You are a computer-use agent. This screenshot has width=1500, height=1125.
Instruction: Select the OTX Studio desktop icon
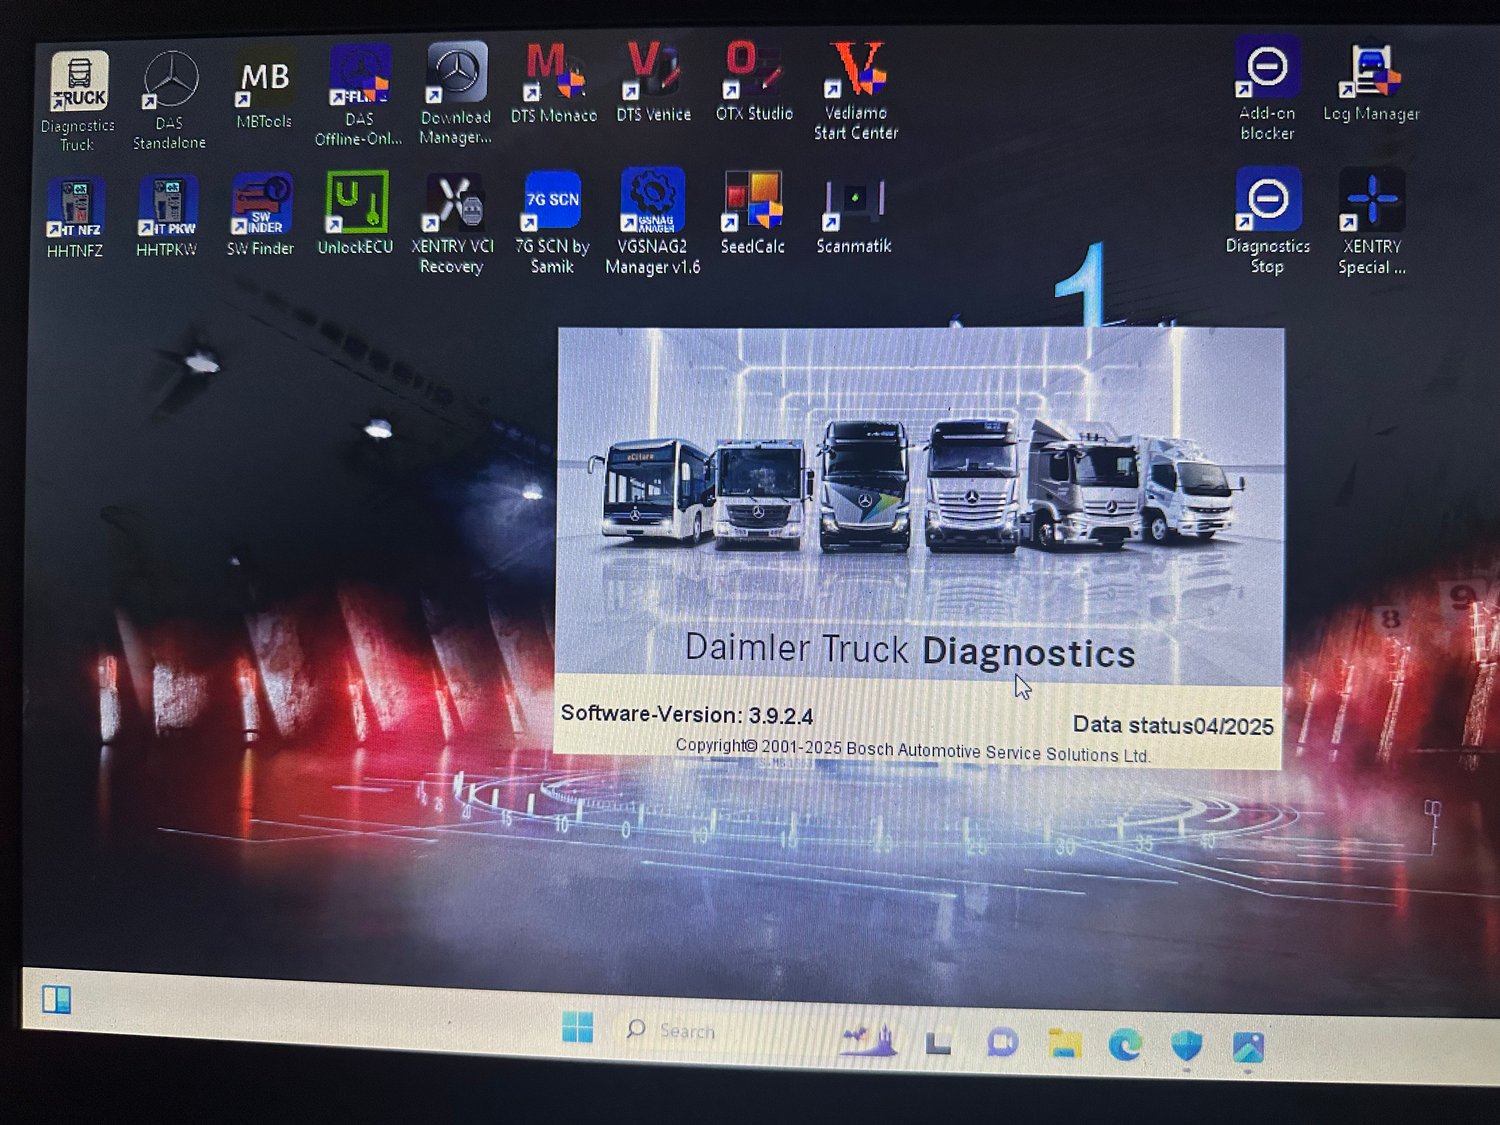tap(754, 80)
